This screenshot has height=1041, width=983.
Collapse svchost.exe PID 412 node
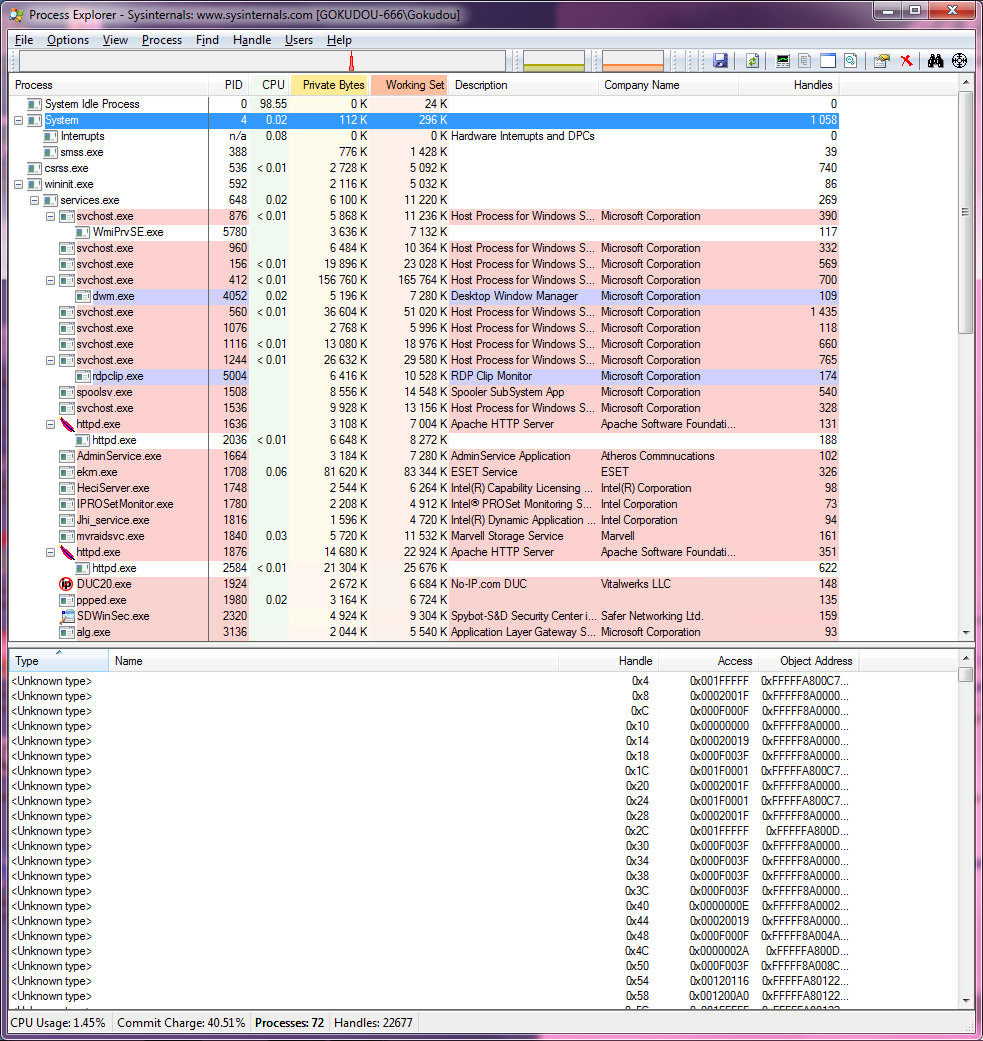click(x=50, y=280)
